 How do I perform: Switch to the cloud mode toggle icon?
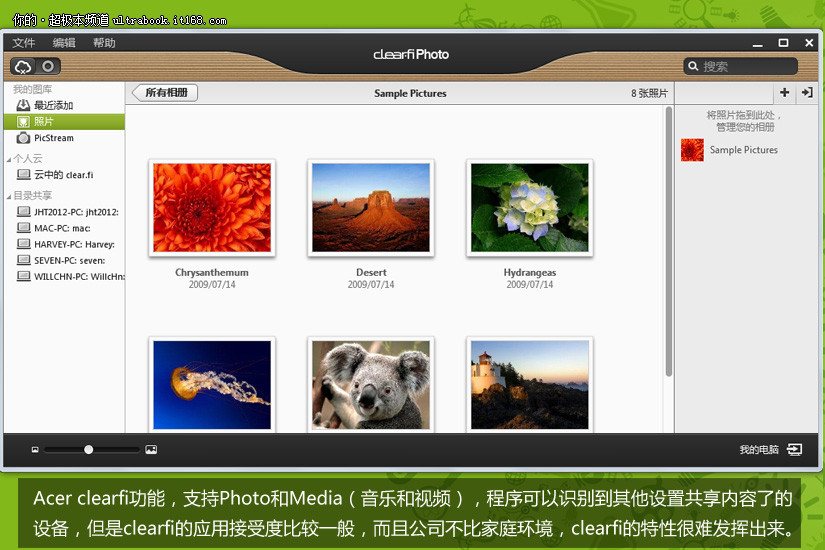(23, 66)
